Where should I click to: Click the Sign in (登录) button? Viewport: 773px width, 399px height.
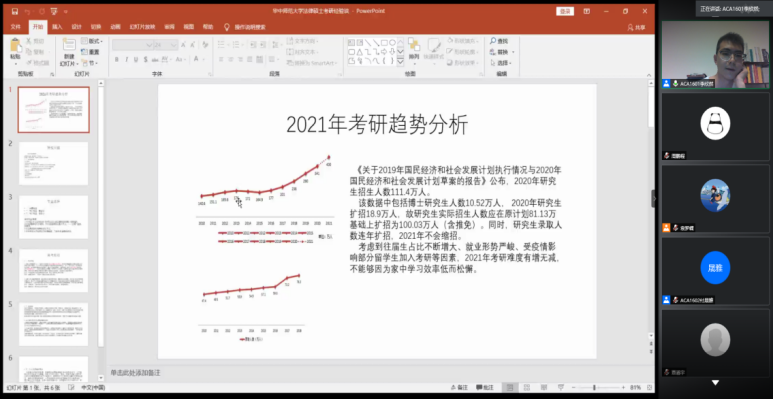coord(565,11)
